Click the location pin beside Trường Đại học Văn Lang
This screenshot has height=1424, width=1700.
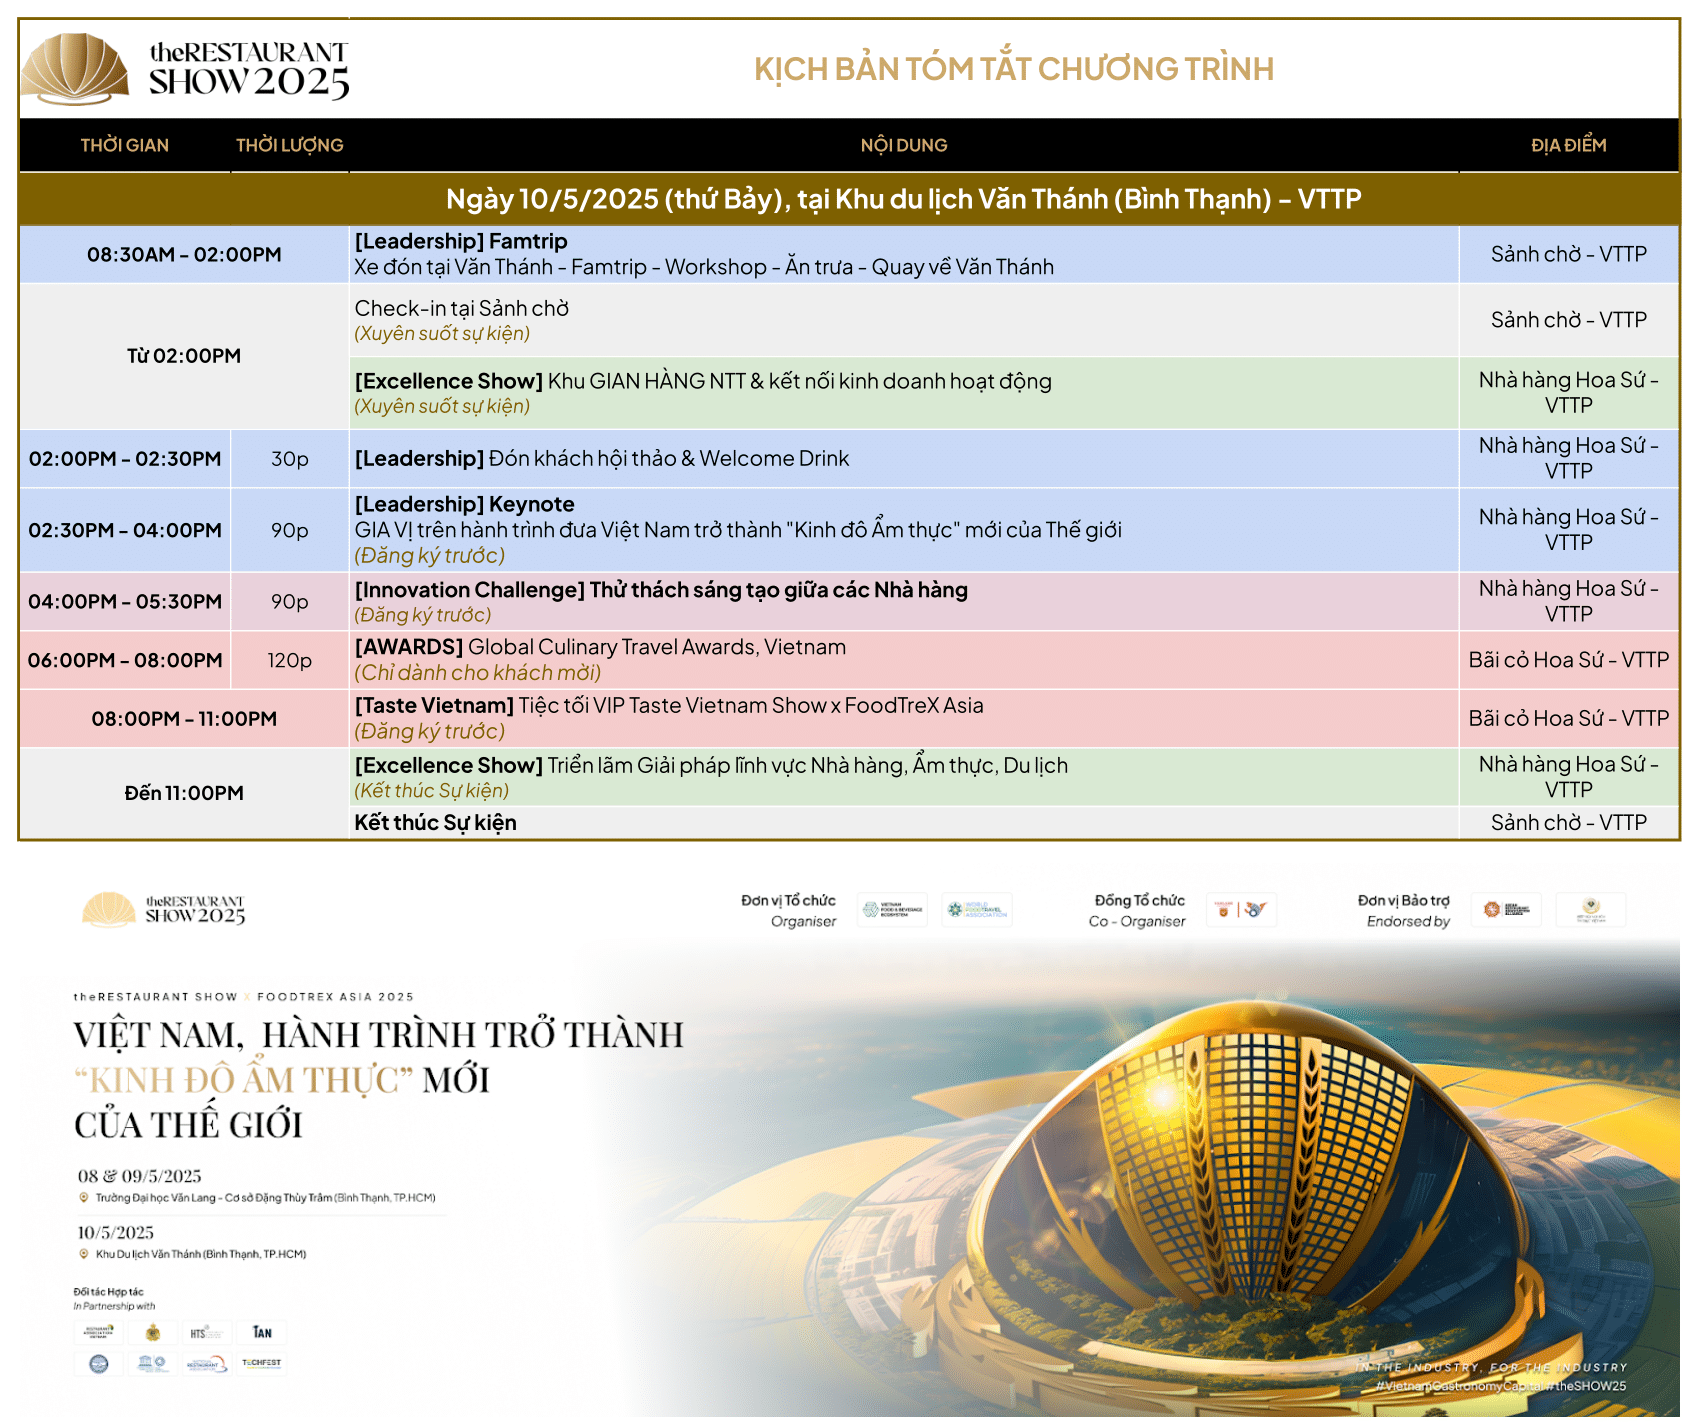84,1198
